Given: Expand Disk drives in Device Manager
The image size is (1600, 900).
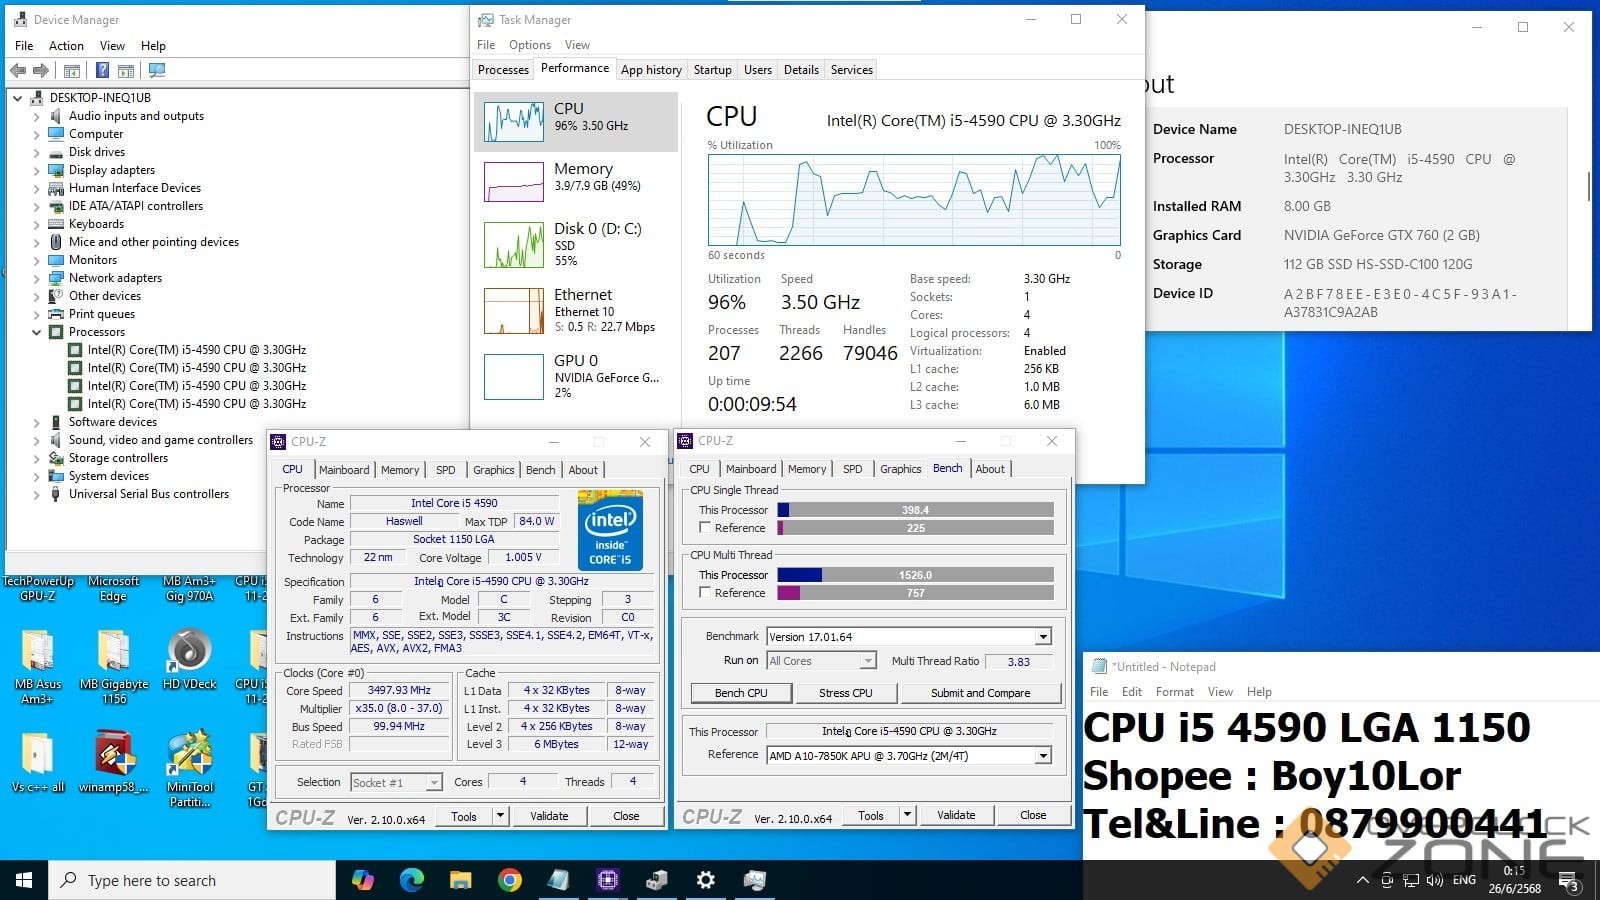Looking at the screenshot, I should pos(37,152).
